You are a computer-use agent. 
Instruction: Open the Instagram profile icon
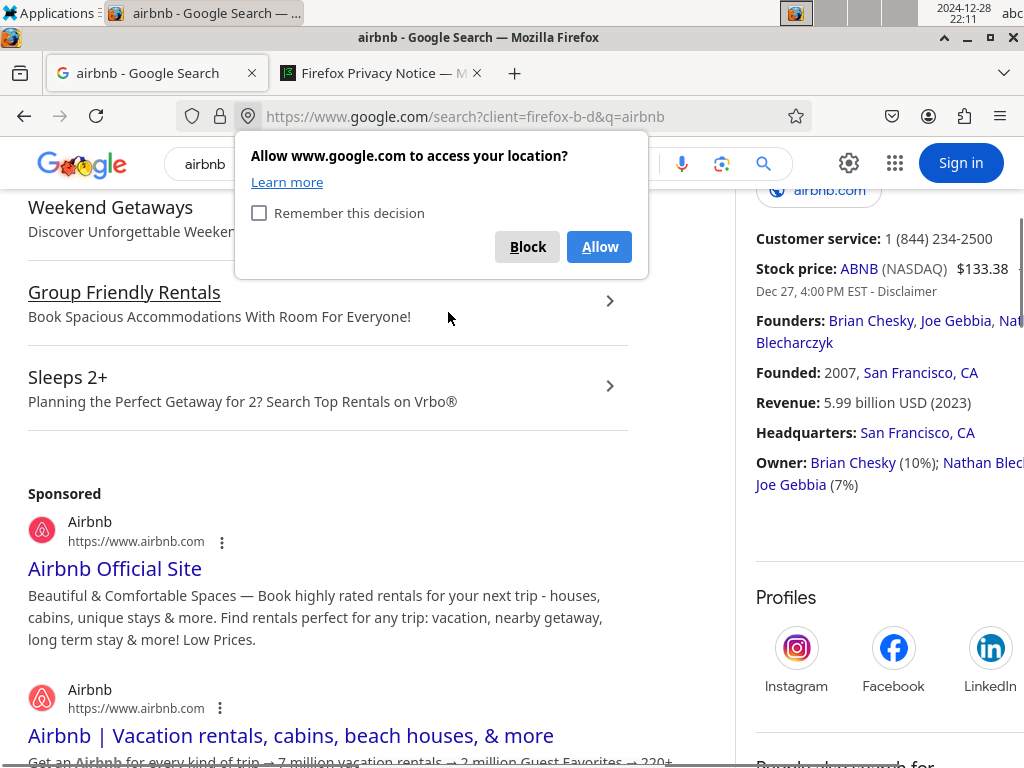[x=797, y=648]
